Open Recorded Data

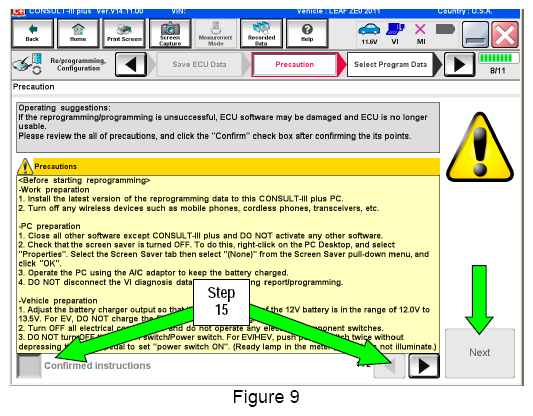point(261,33)
